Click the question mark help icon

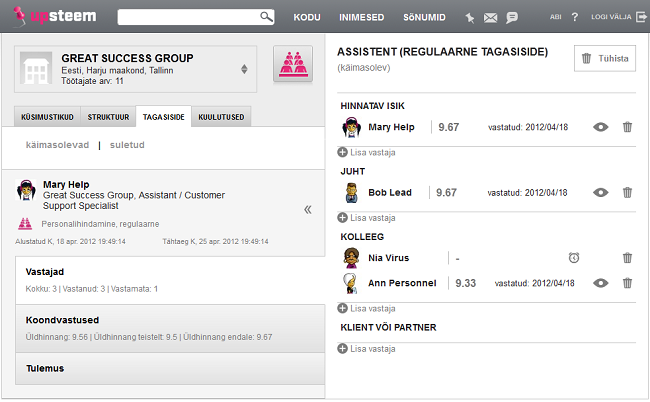click(x=575, y=17)
